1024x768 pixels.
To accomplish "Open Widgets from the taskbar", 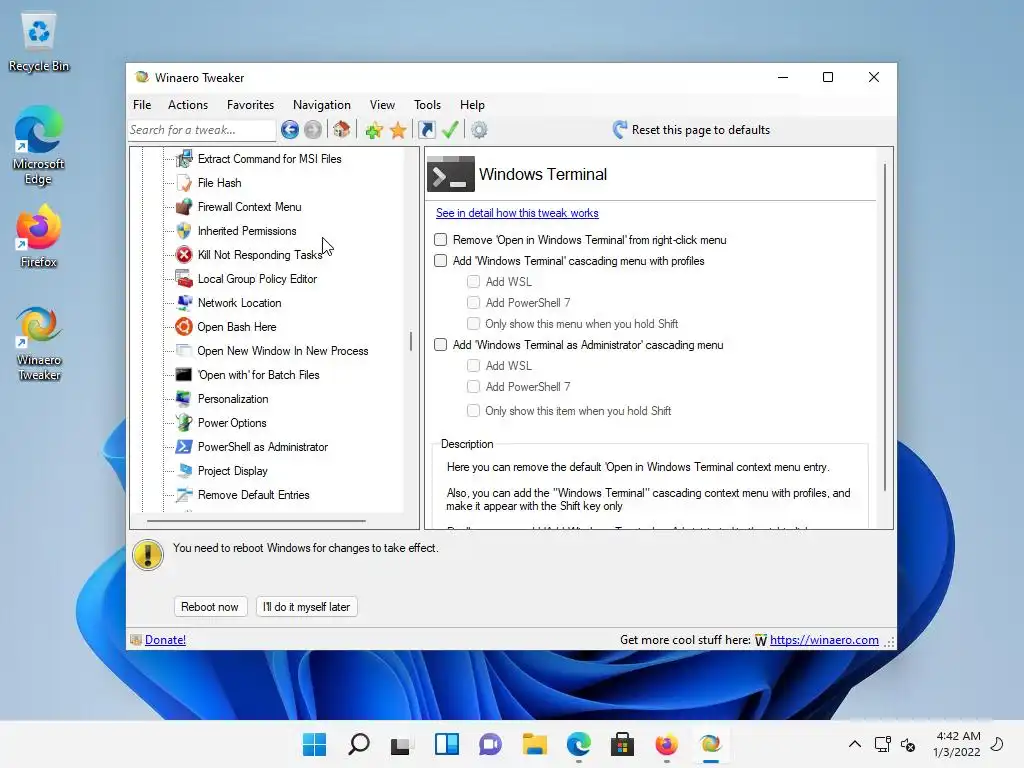I will coord(447,744).
